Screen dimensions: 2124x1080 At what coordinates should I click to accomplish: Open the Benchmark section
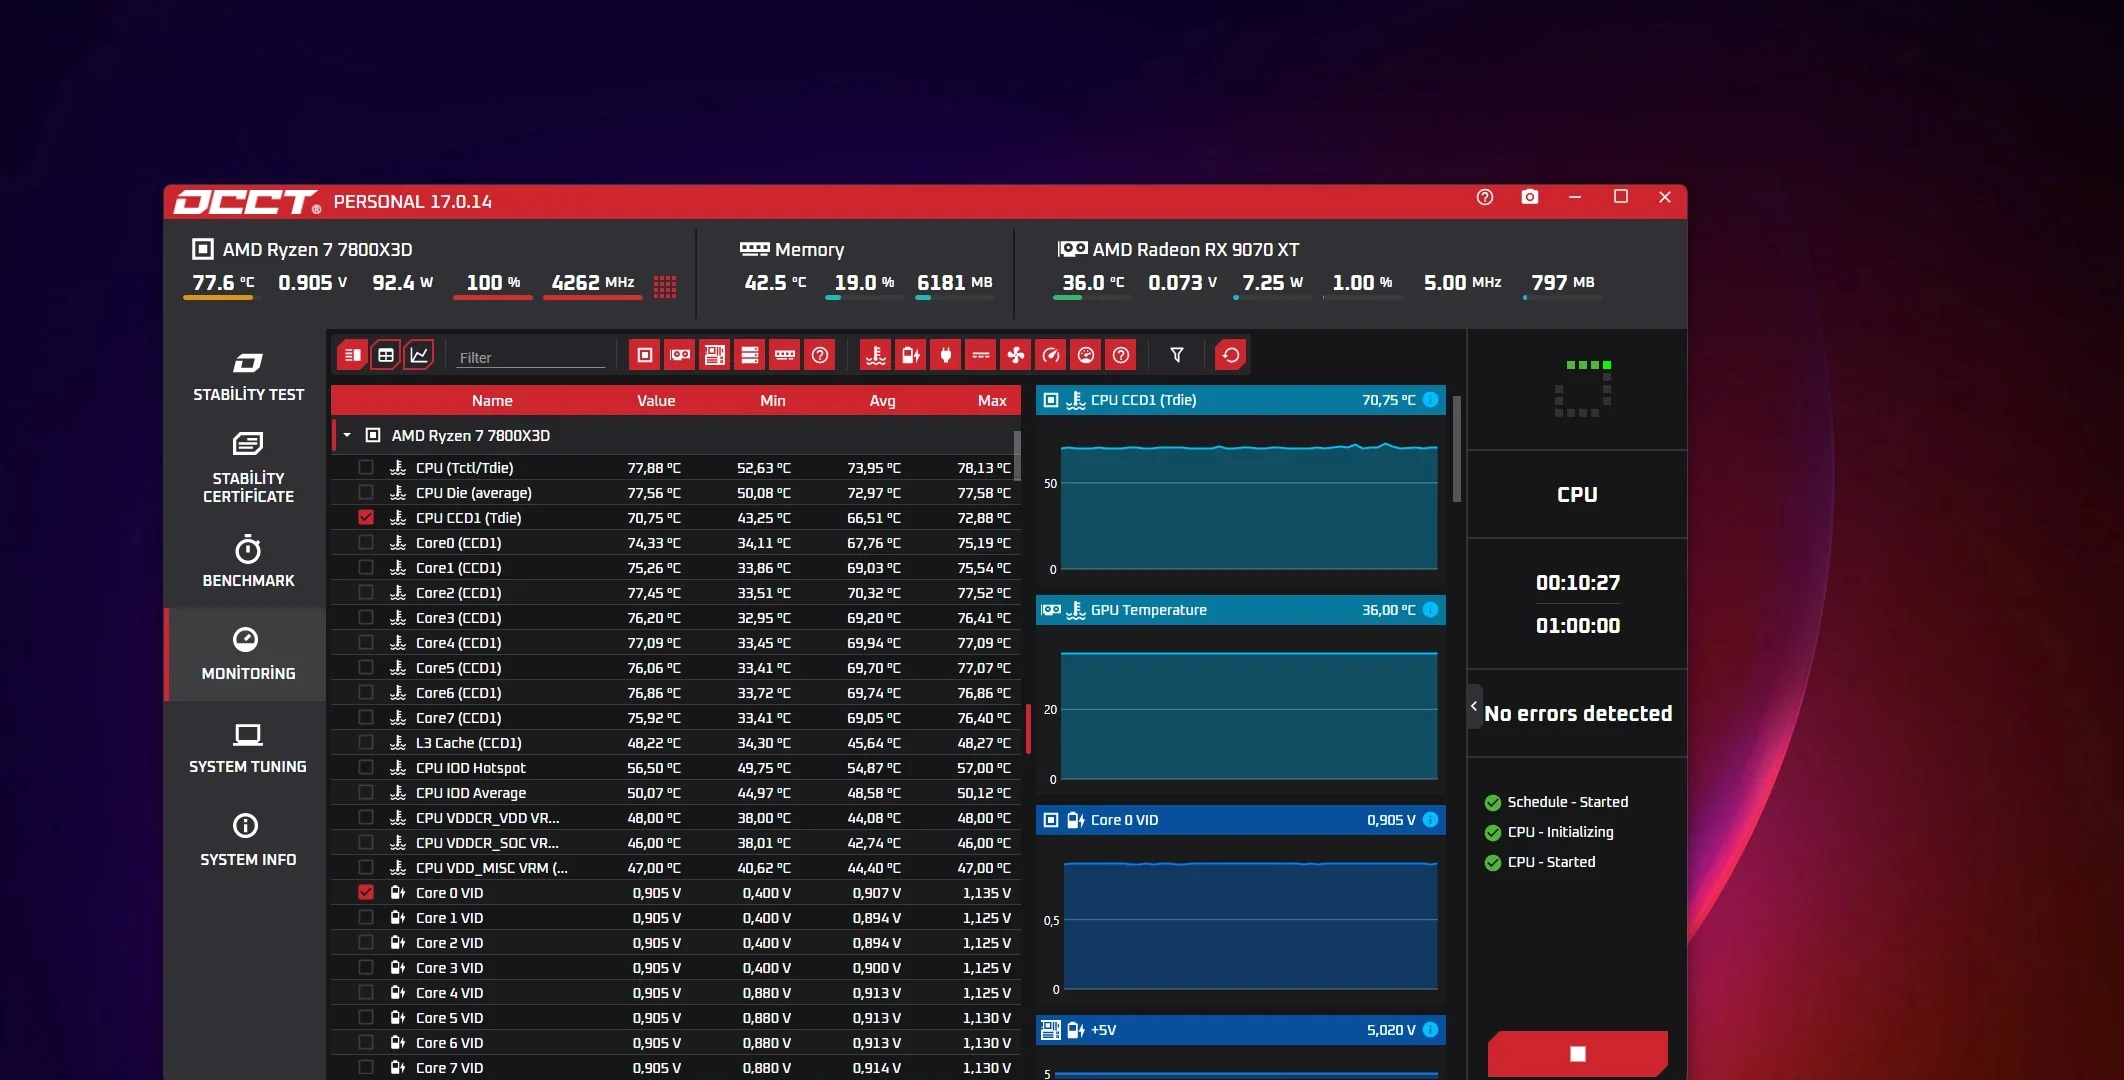pyautogui.click(x=248, y=561)
